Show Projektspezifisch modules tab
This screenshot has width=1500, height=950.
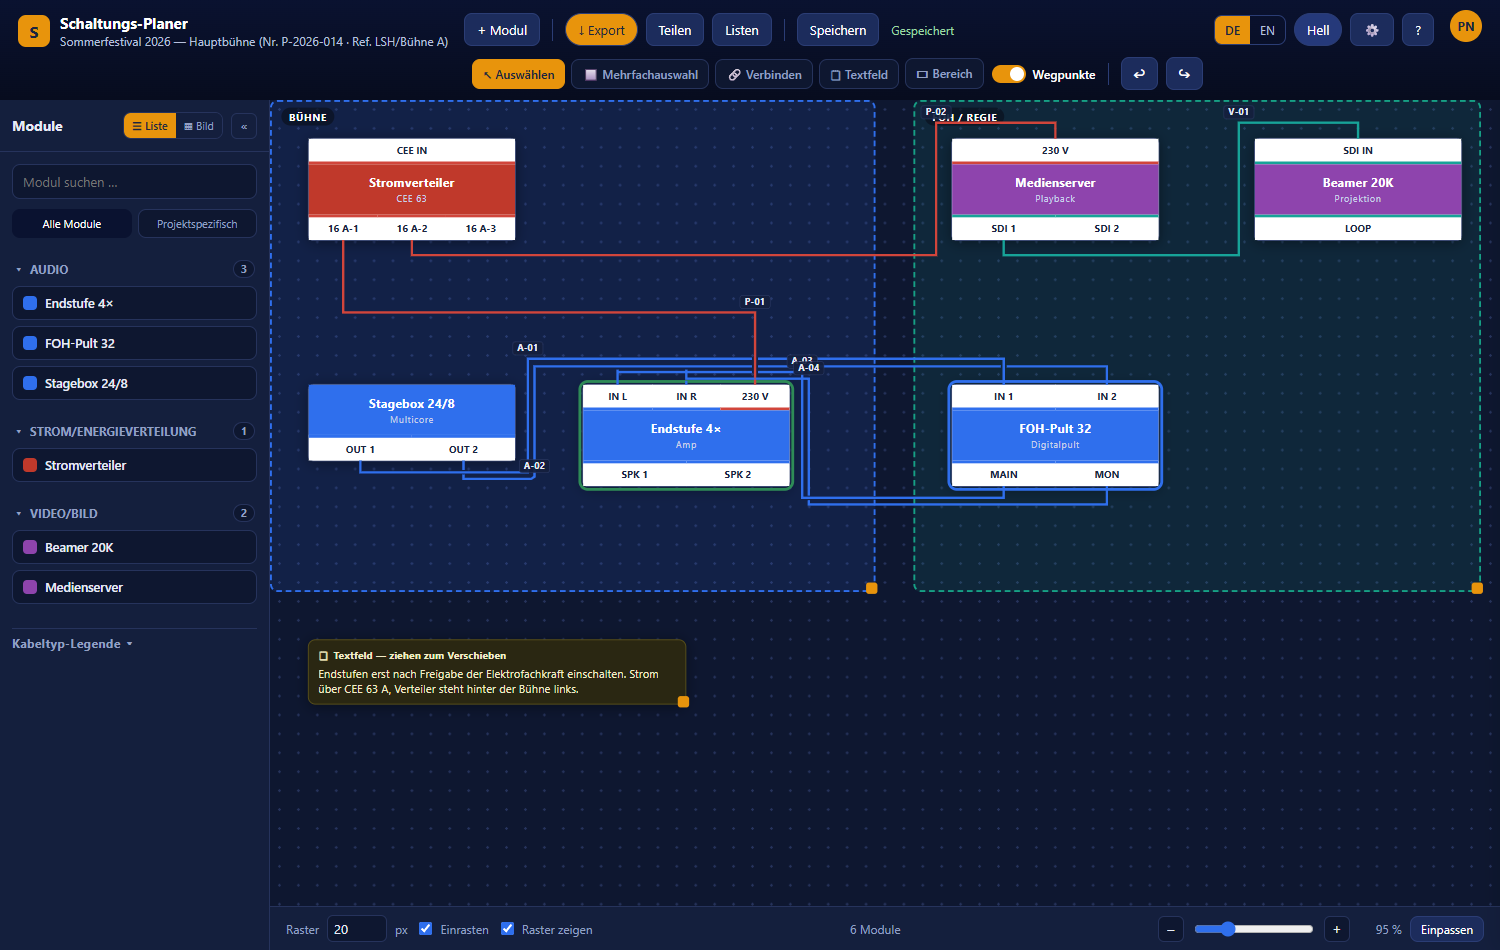197,224
